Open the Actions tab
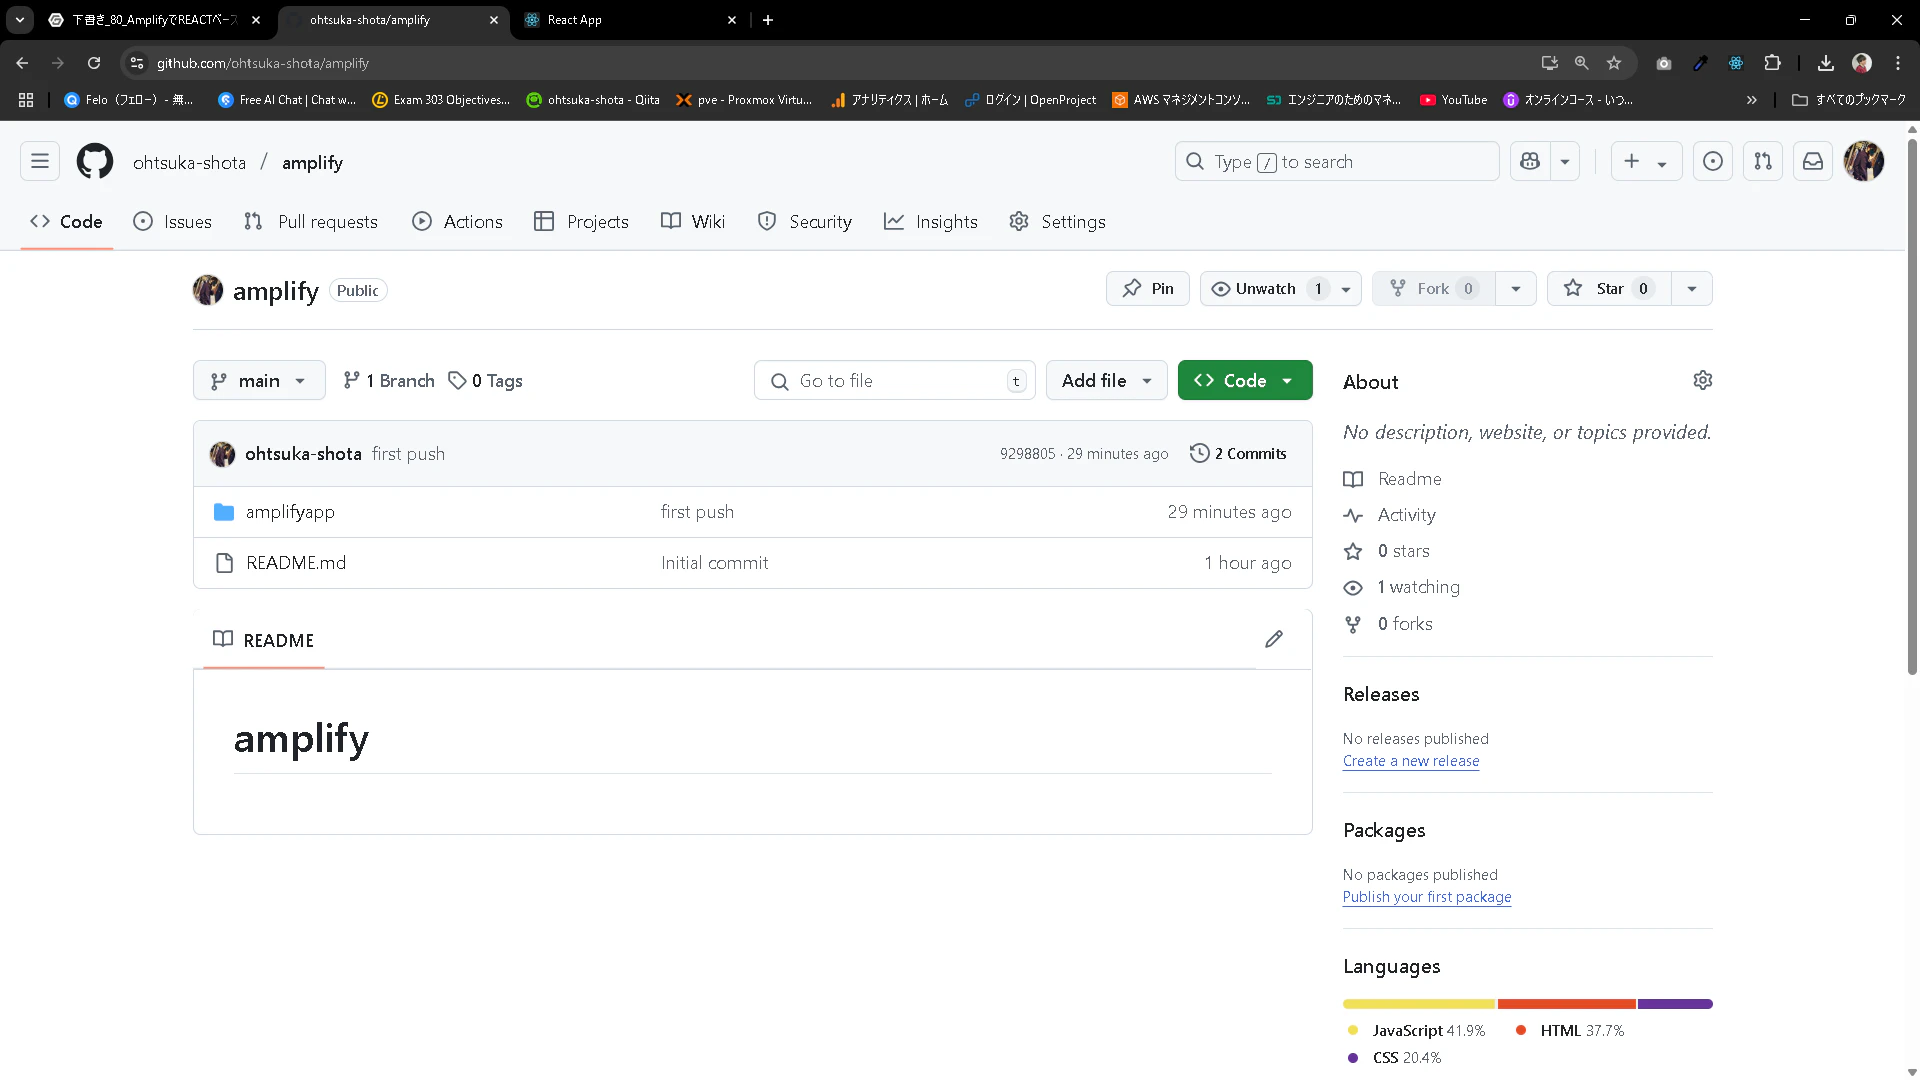Image resolution: width=1920 pixels, height=1080 pixels. (458, 222)
